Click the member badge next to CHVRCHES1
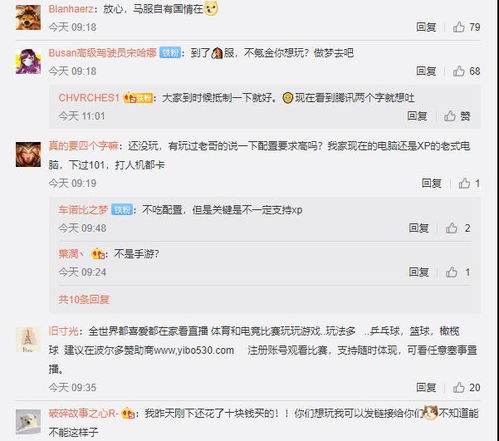Screen dimensions: 499x441 (x=138, y=98)
